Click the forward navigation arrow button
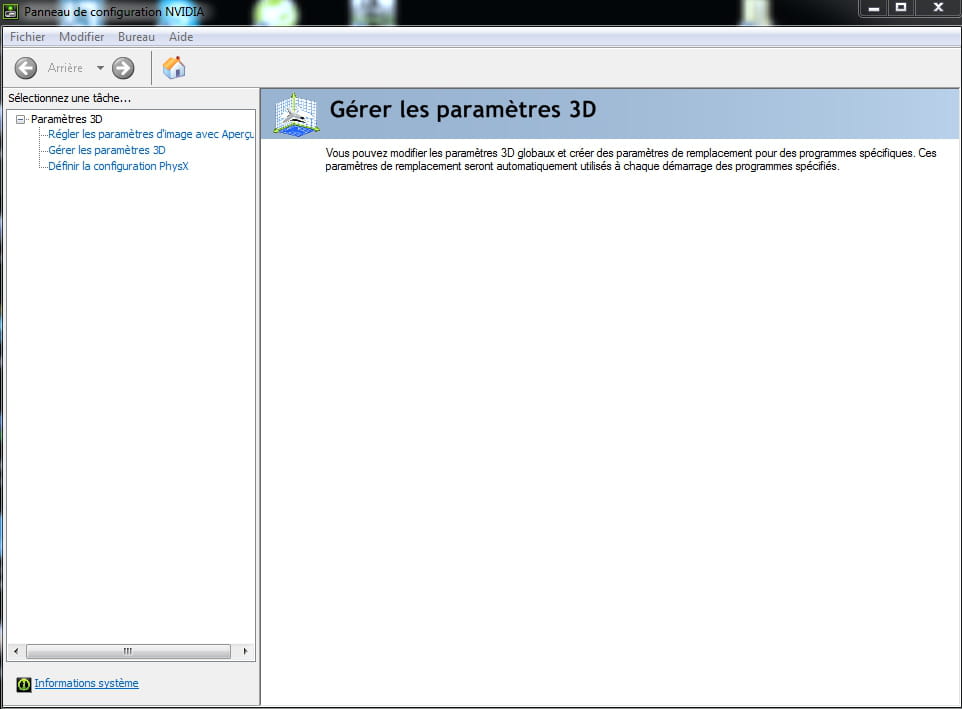This screenshot has height=709, width=962. point(123,68)
